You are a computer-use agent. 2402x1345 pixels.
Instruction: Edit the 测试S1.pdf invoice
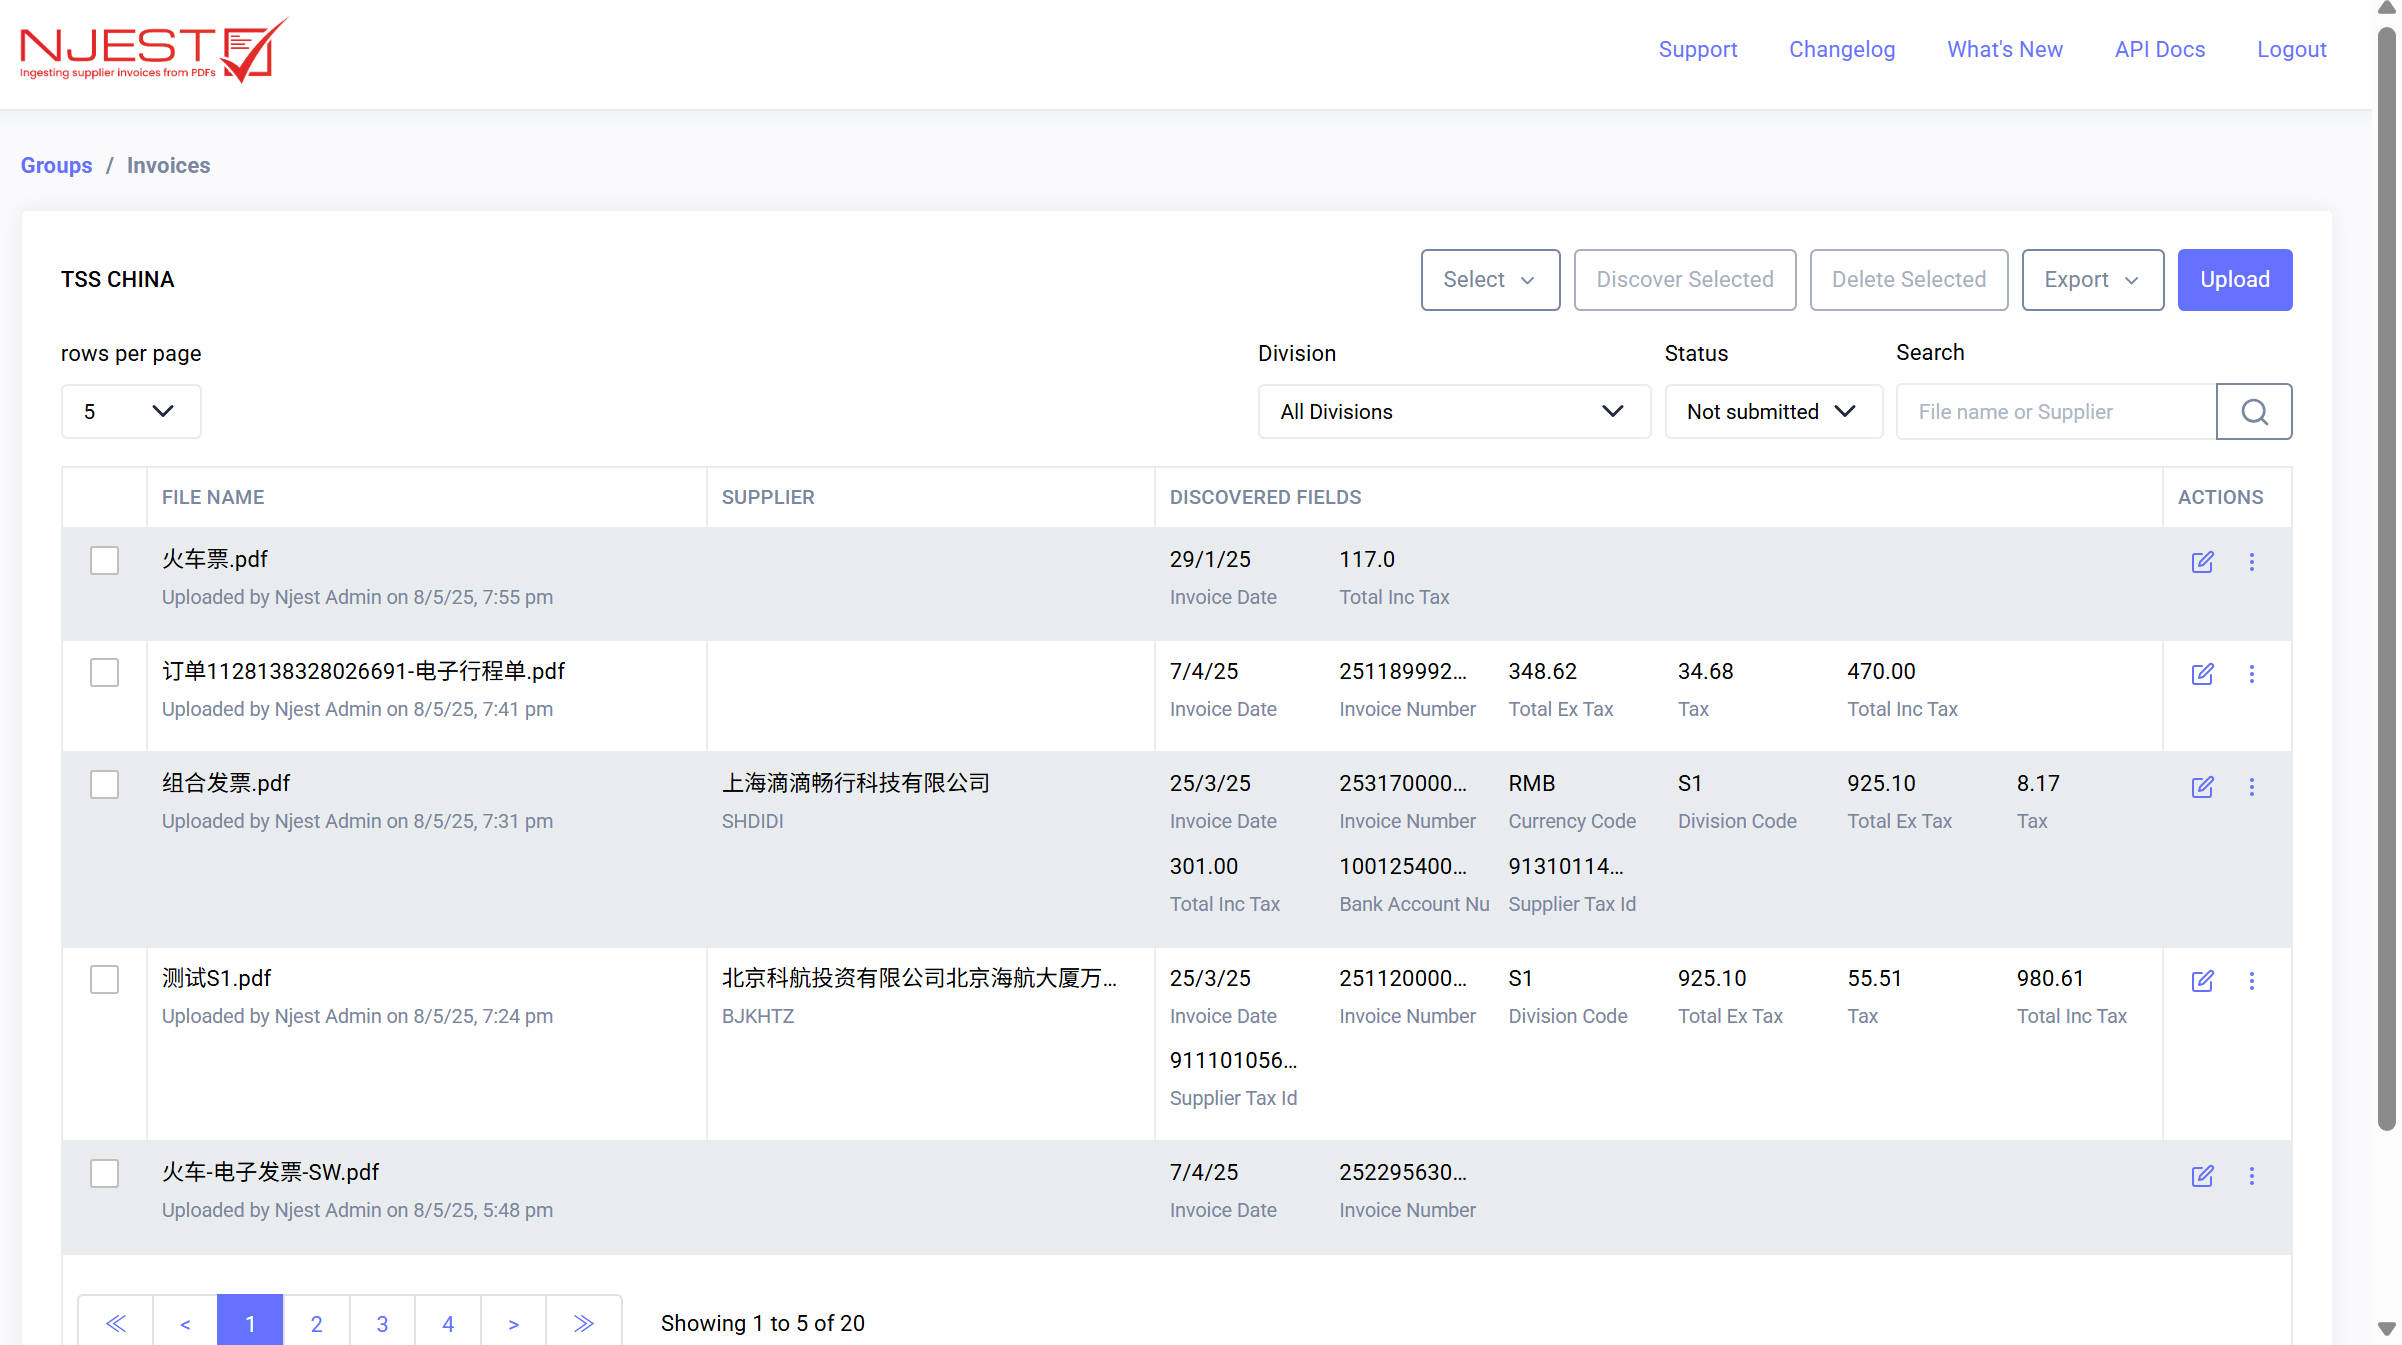coord(2202,981)
